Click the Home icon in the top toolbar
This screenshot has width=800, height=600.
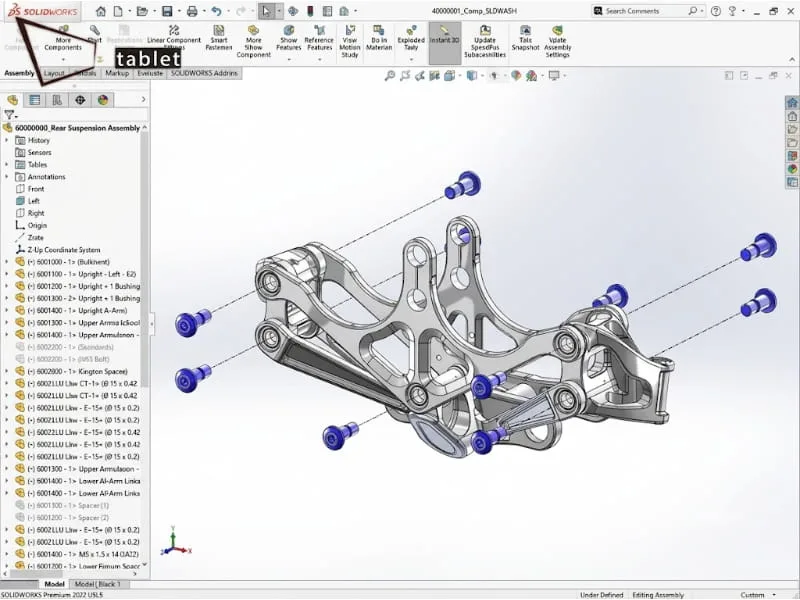pos(101,11)
